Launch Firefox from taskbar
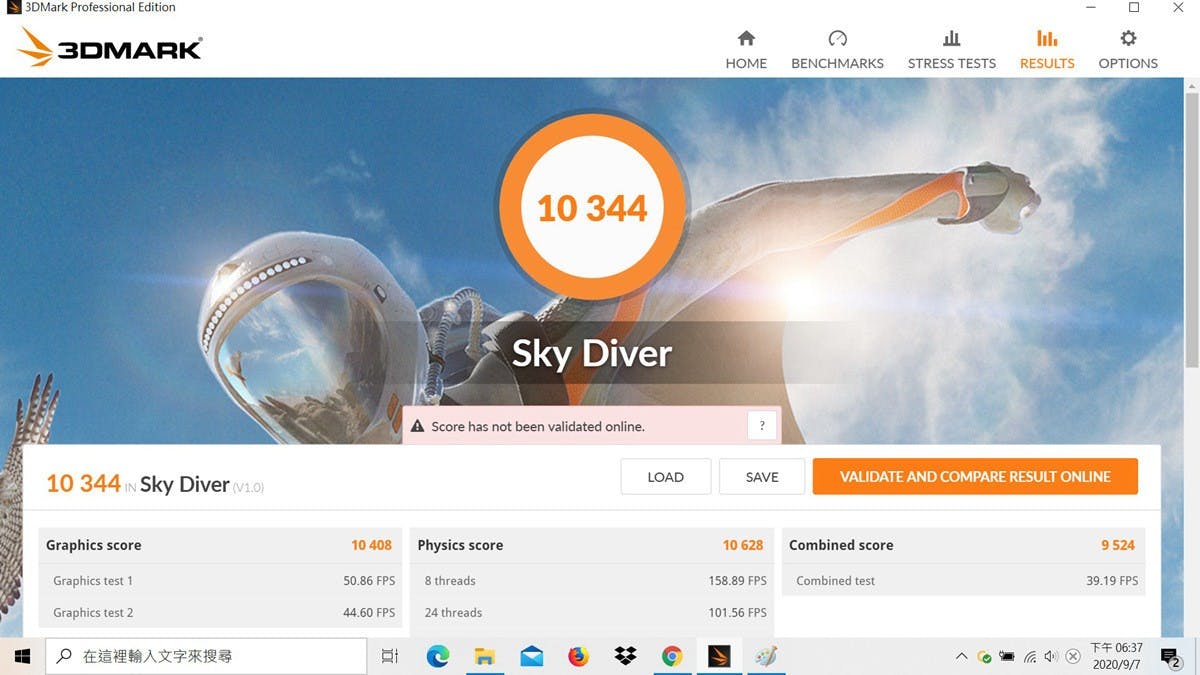The image size is (1200, 675). click(x=579, y=656)
